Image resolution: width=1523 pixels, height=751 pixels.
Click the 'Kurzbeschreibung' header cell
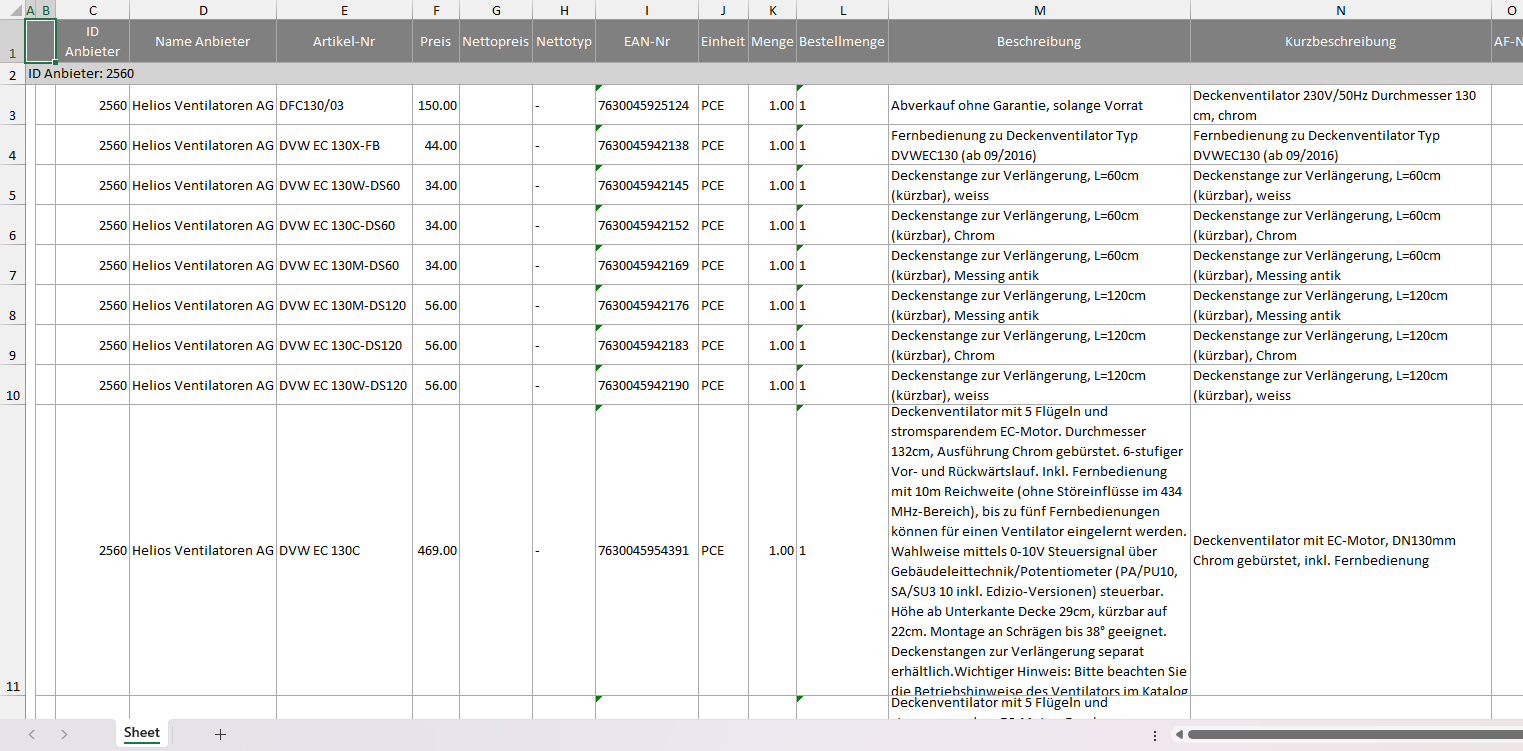pyautogui.click(x=1340, y=41)
